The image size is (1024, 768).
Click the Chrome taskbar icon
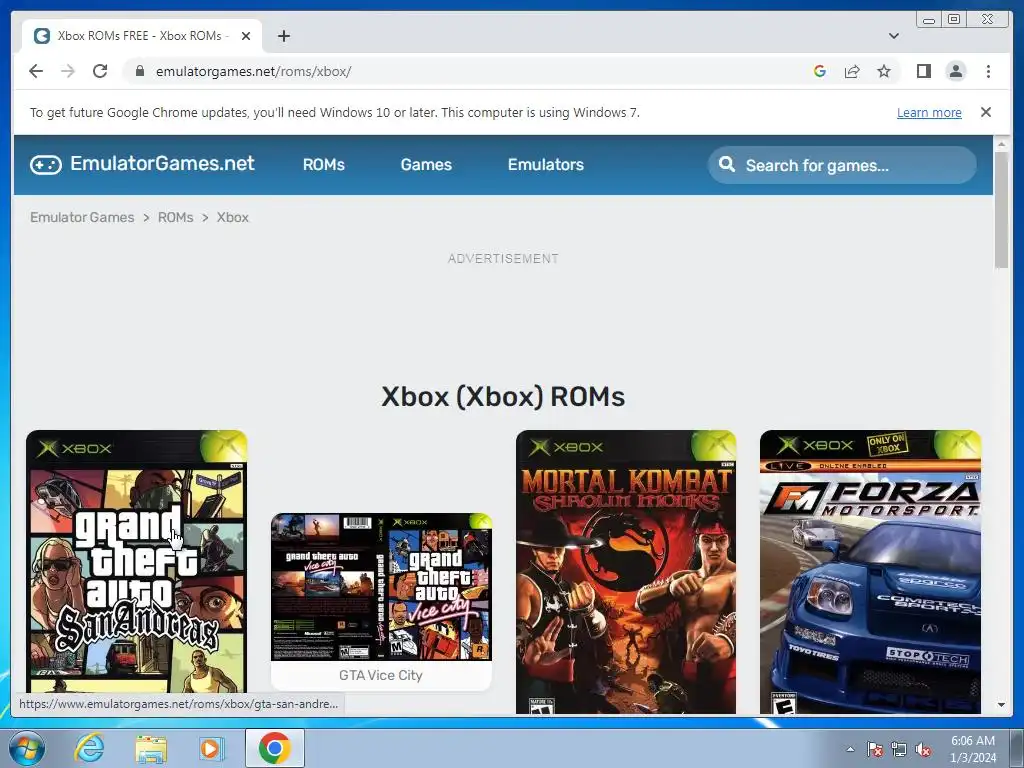(274, 748)
